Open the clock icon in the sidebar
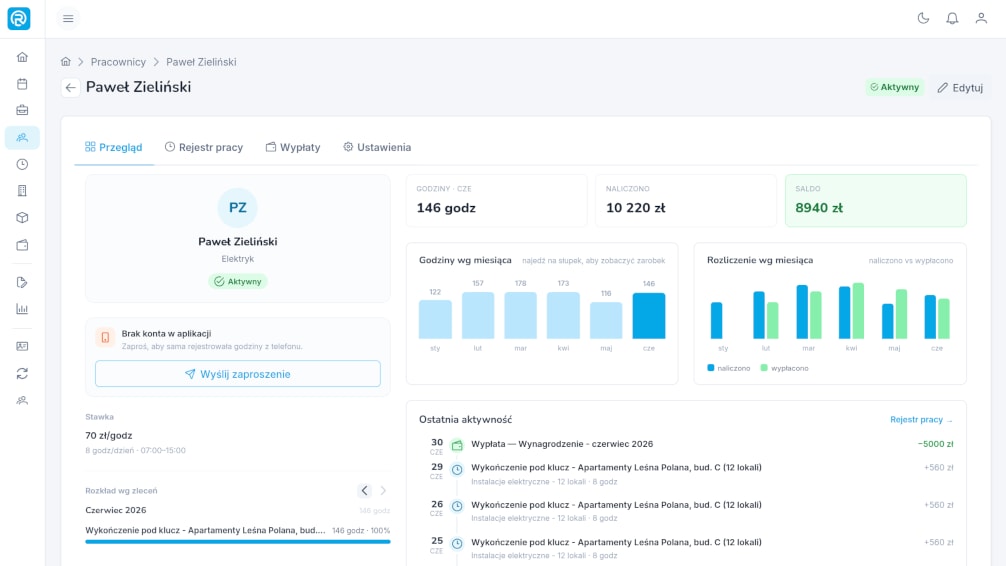The height and width of the screenshot is (566, 1006). (22, 164)
